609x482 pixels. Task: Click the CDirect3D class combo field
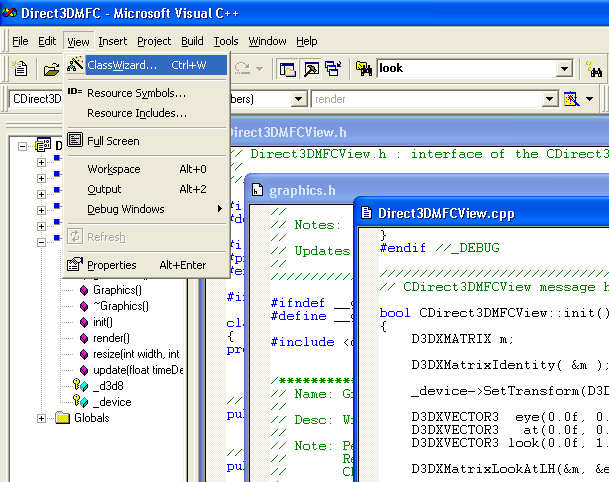coord(37,99)
